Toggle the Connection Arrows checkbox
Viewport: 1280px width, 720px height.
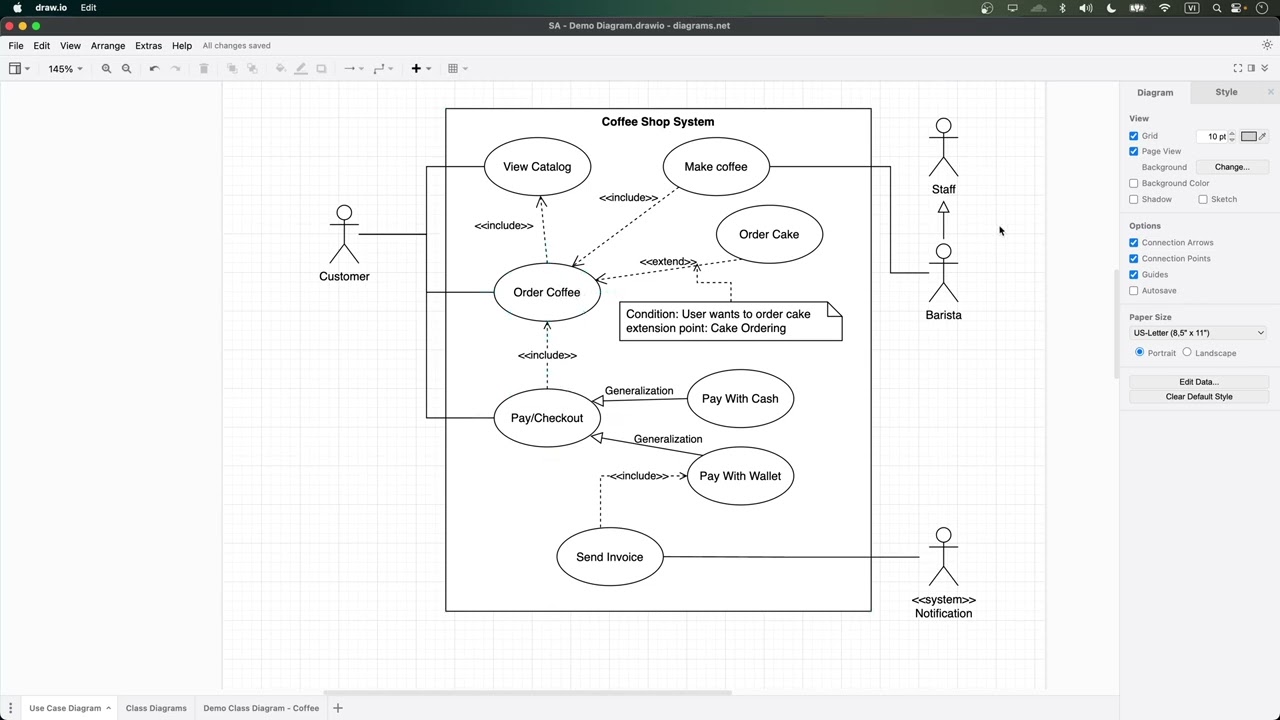tap(1134, 242)
